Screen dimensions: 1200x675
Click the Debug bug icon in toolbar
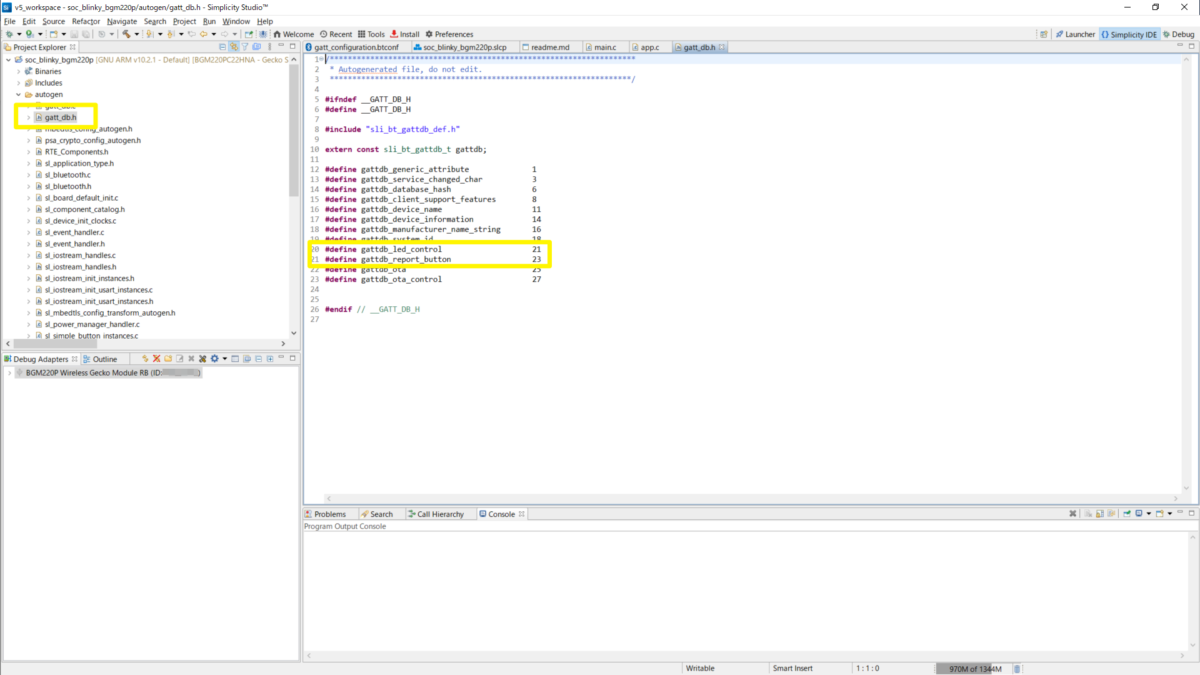tap(9, 34)
